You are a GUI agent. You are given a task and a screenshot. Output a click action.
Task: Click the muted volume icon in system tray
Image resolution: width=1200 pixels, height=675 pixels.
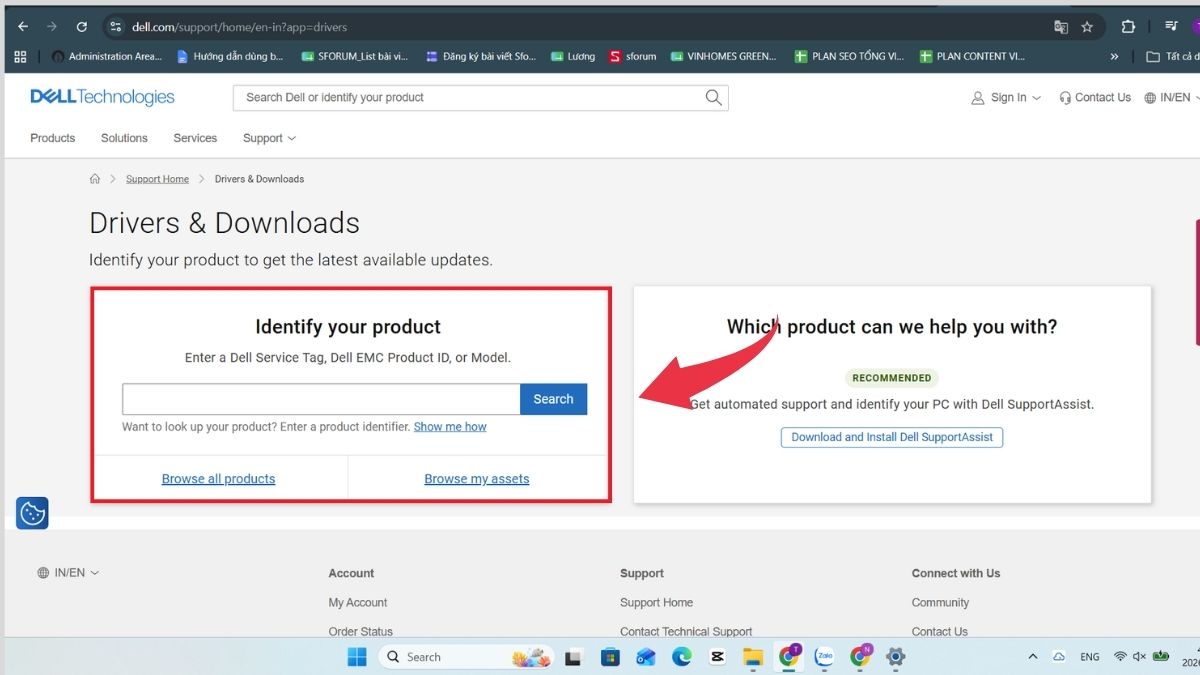point(1140,657)
